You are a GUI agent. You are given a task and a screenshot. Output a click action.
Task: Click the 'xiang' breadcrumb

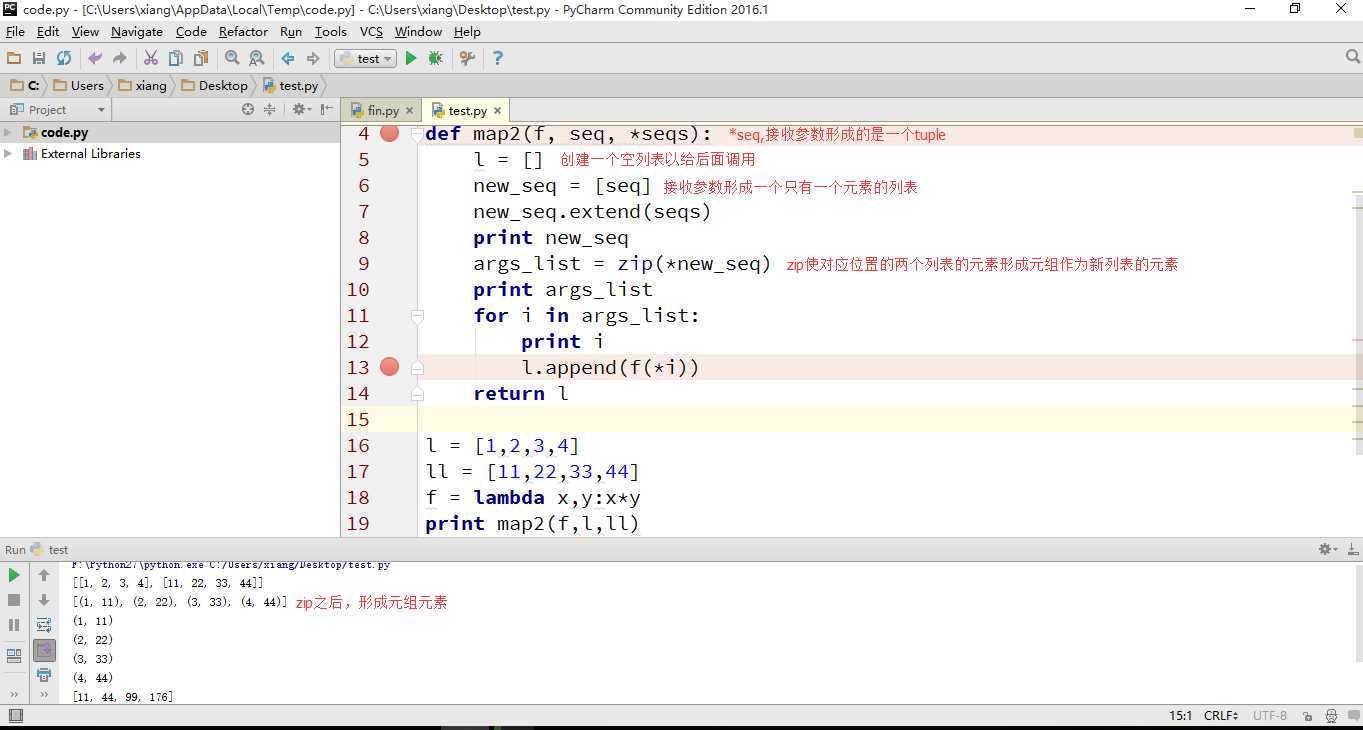point(142,86)
